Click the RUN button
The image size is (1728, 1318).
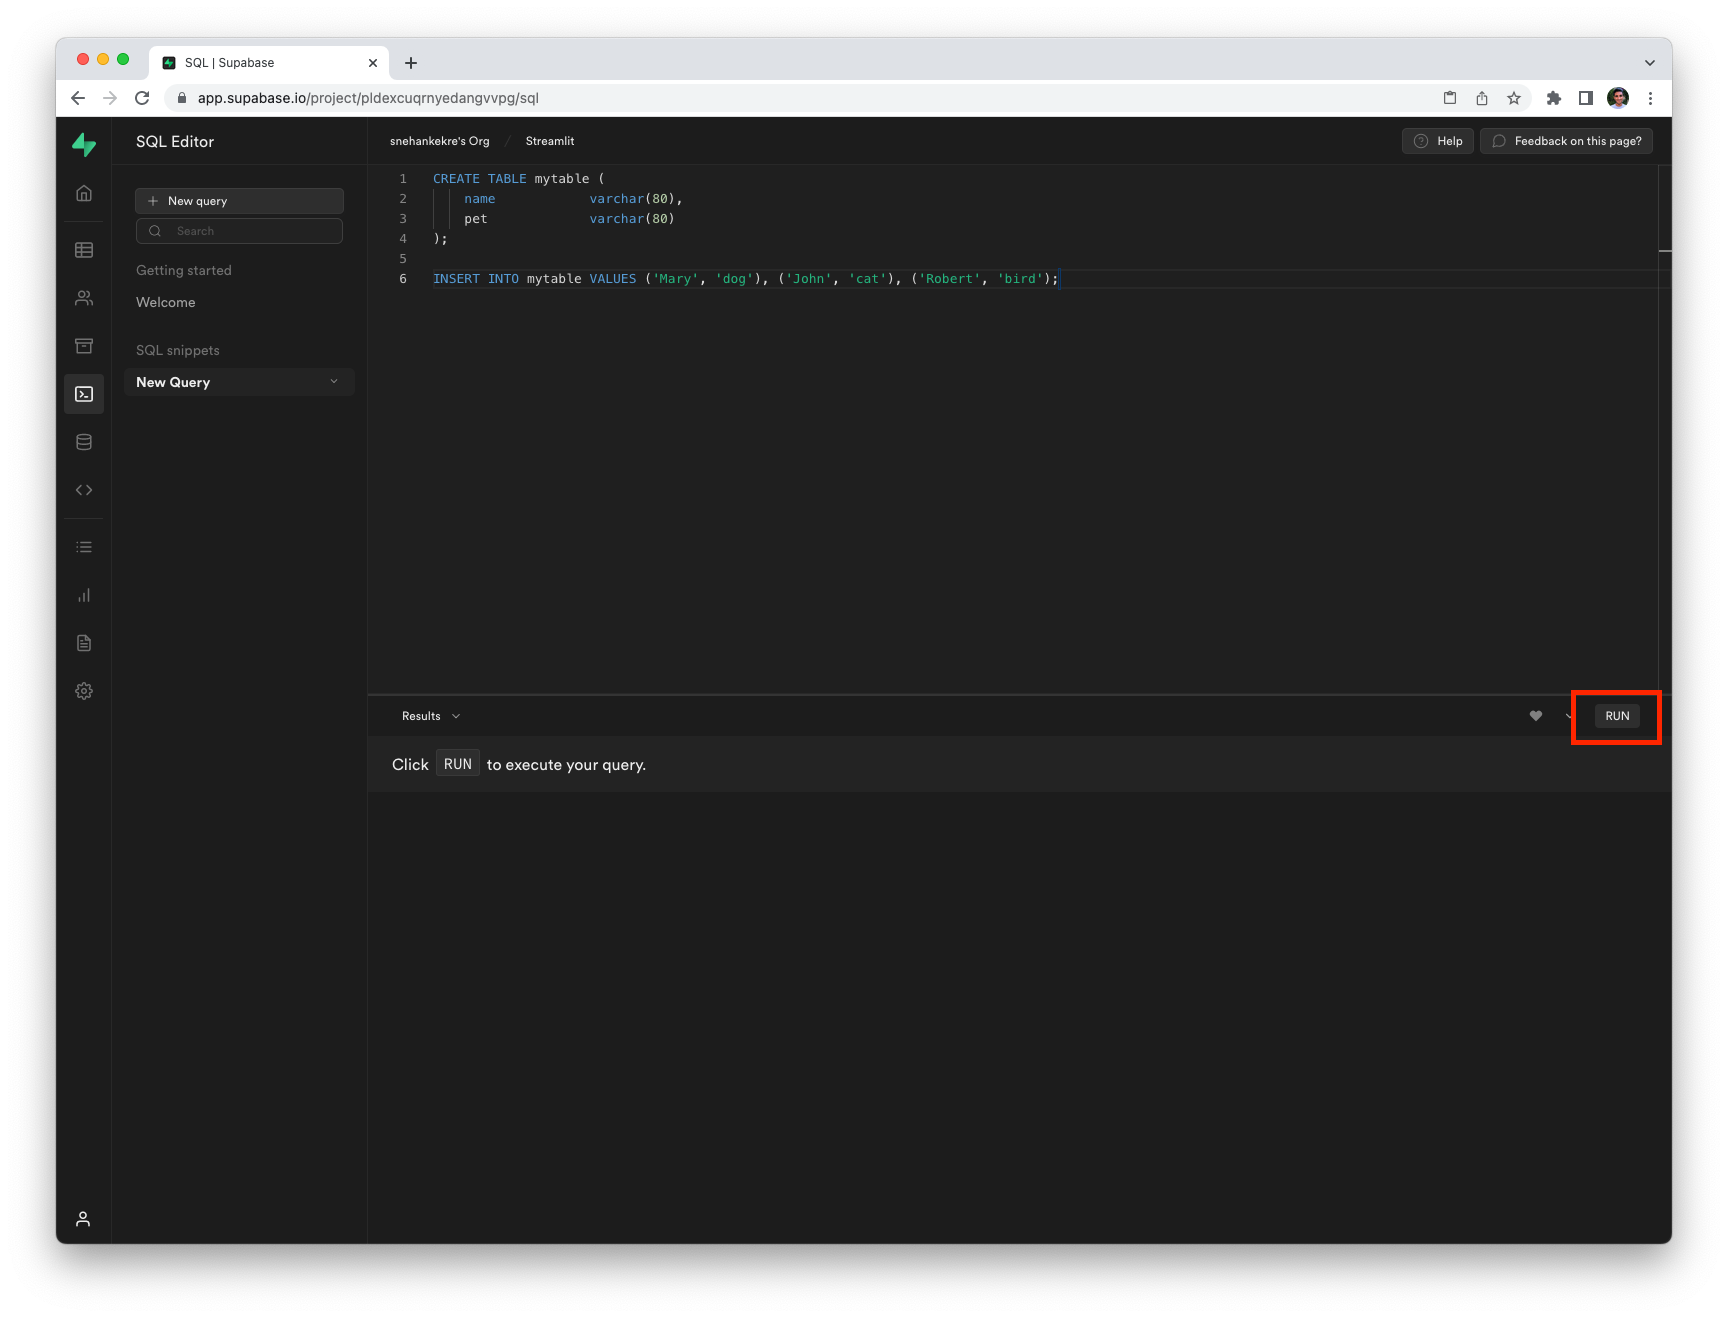1617,716
